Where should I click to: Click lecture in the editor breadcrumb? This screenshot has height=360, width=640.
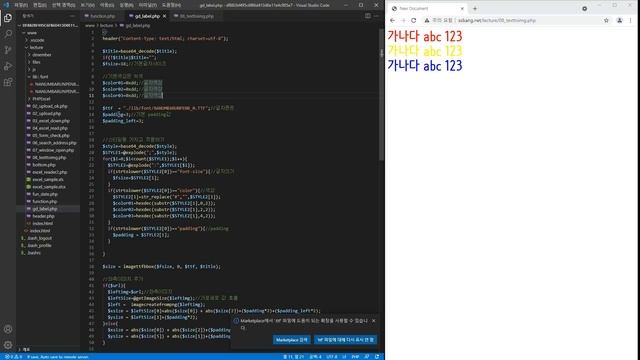tap(106, 25)
